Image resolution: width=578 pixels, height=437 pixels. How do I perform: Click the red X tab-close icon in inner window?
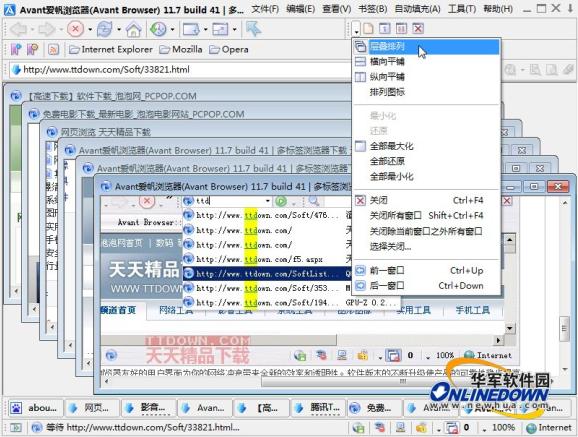click(x=507, y=201)
